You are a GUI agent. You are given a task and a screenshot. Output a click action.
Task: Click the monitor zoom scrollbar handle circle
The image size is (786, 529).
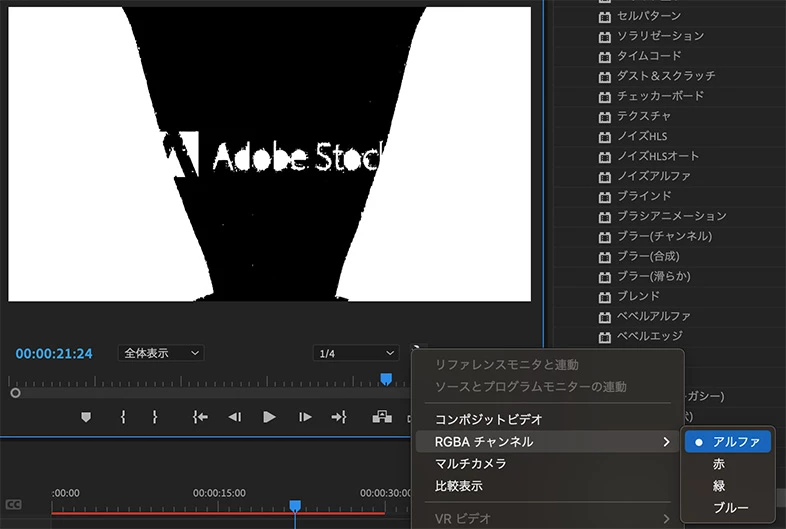[16, 393]
